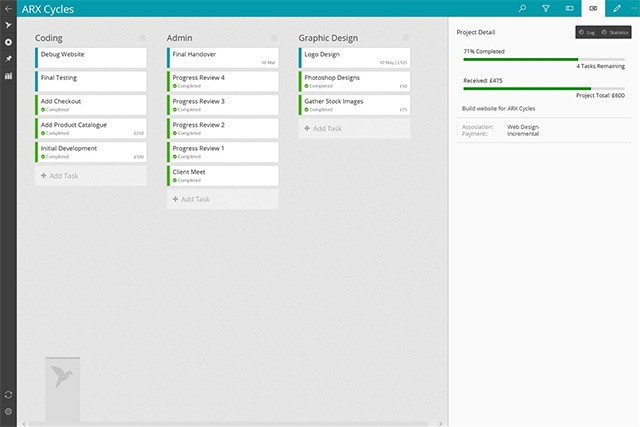Open the filter funnel icon
The image size is (640, 427).
point(546,8)
